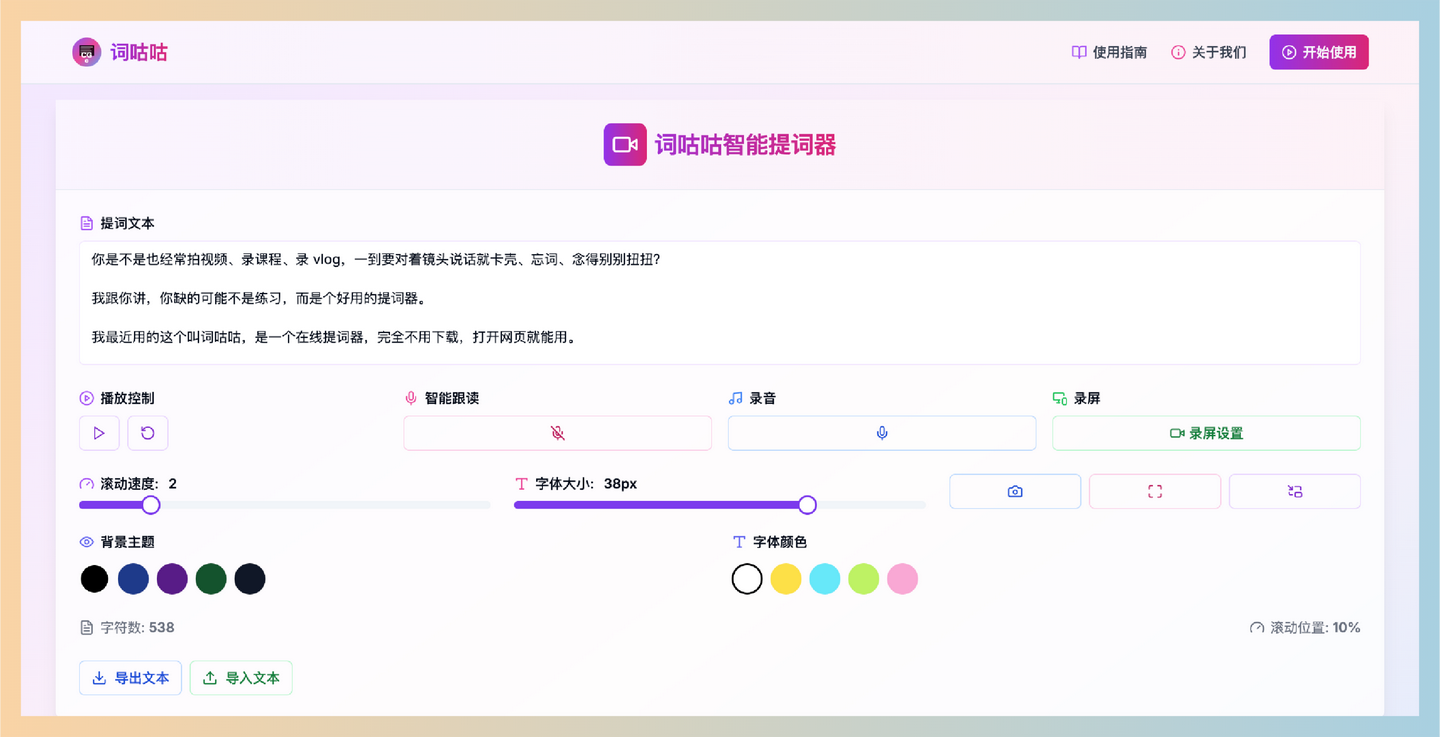Import a script via 导入文本
The height and width of the screenshot is (737, 1440).
[x=240, y=677]
